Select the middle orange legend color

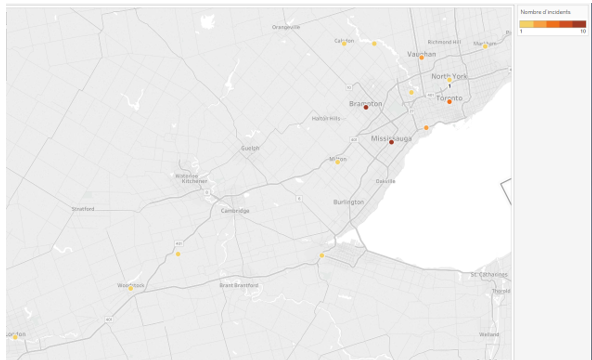(553, 24)
